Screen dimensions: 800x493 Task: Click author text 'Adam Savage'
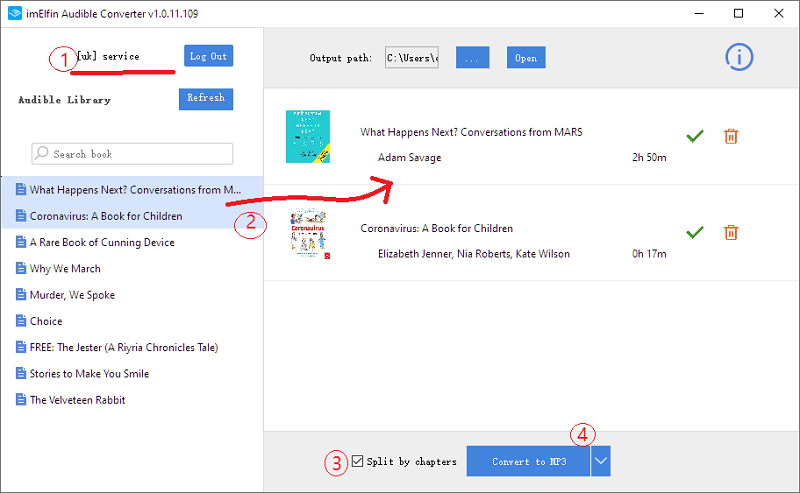[409, 157]
